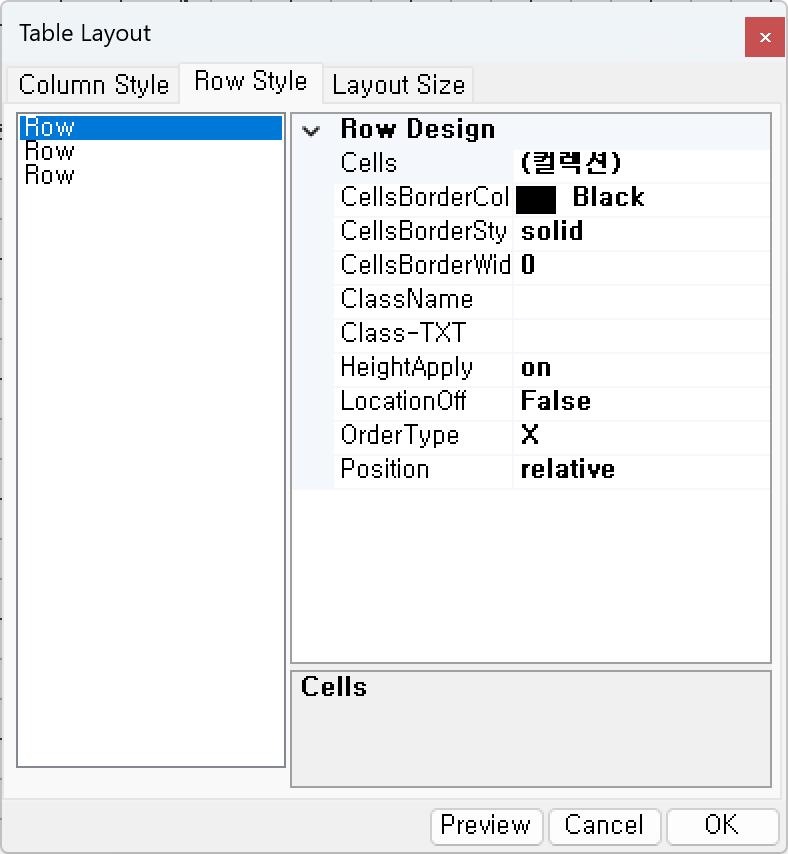This screenshot has height=854, width=788.
Task: Select the ClassName property label
Action: click(407, 299)
